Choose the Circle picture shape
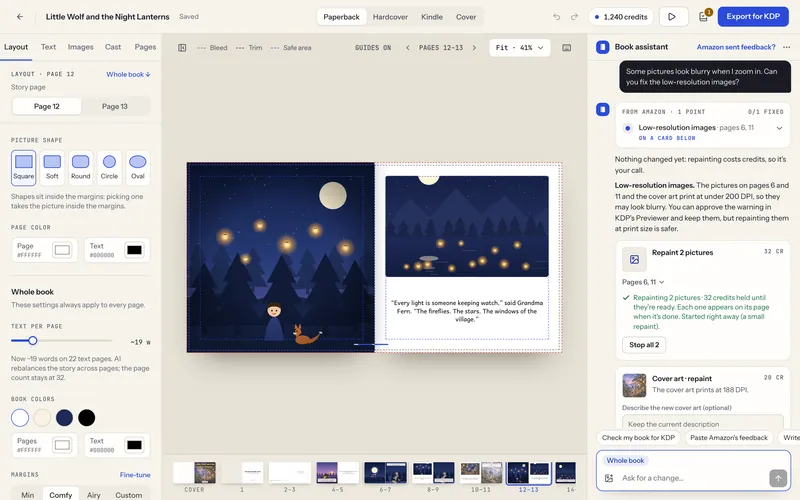 pos(109,167)
